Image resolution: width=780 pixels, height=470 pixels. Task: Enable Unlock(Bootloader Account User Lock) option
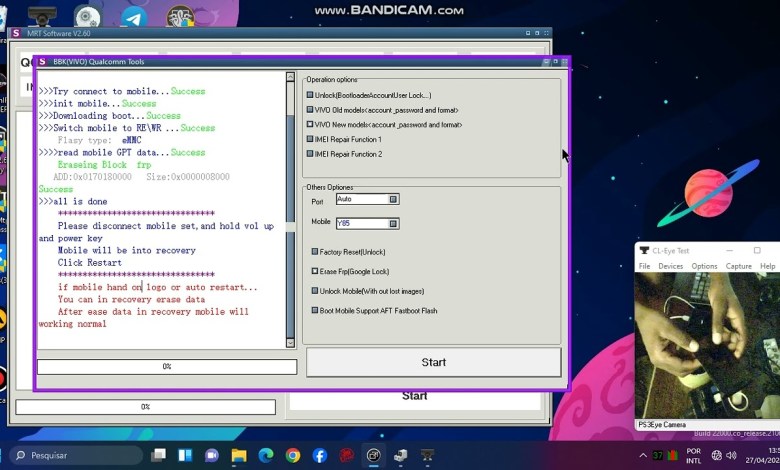(311, 95)
